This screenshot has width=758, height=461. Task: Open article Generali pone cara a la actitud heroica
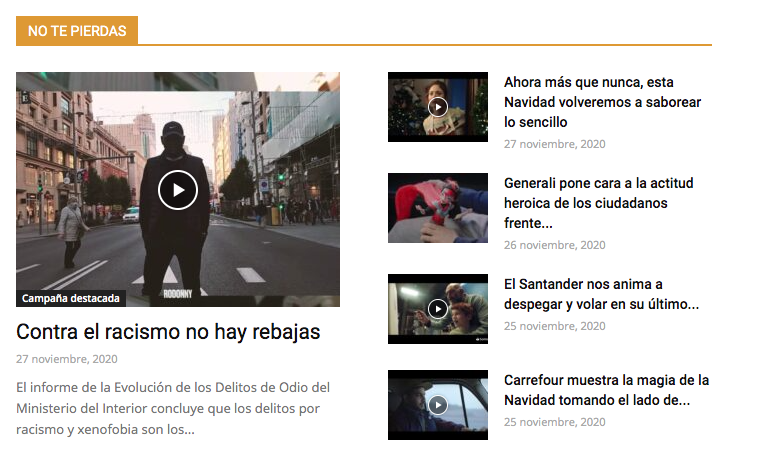[598, 203]
